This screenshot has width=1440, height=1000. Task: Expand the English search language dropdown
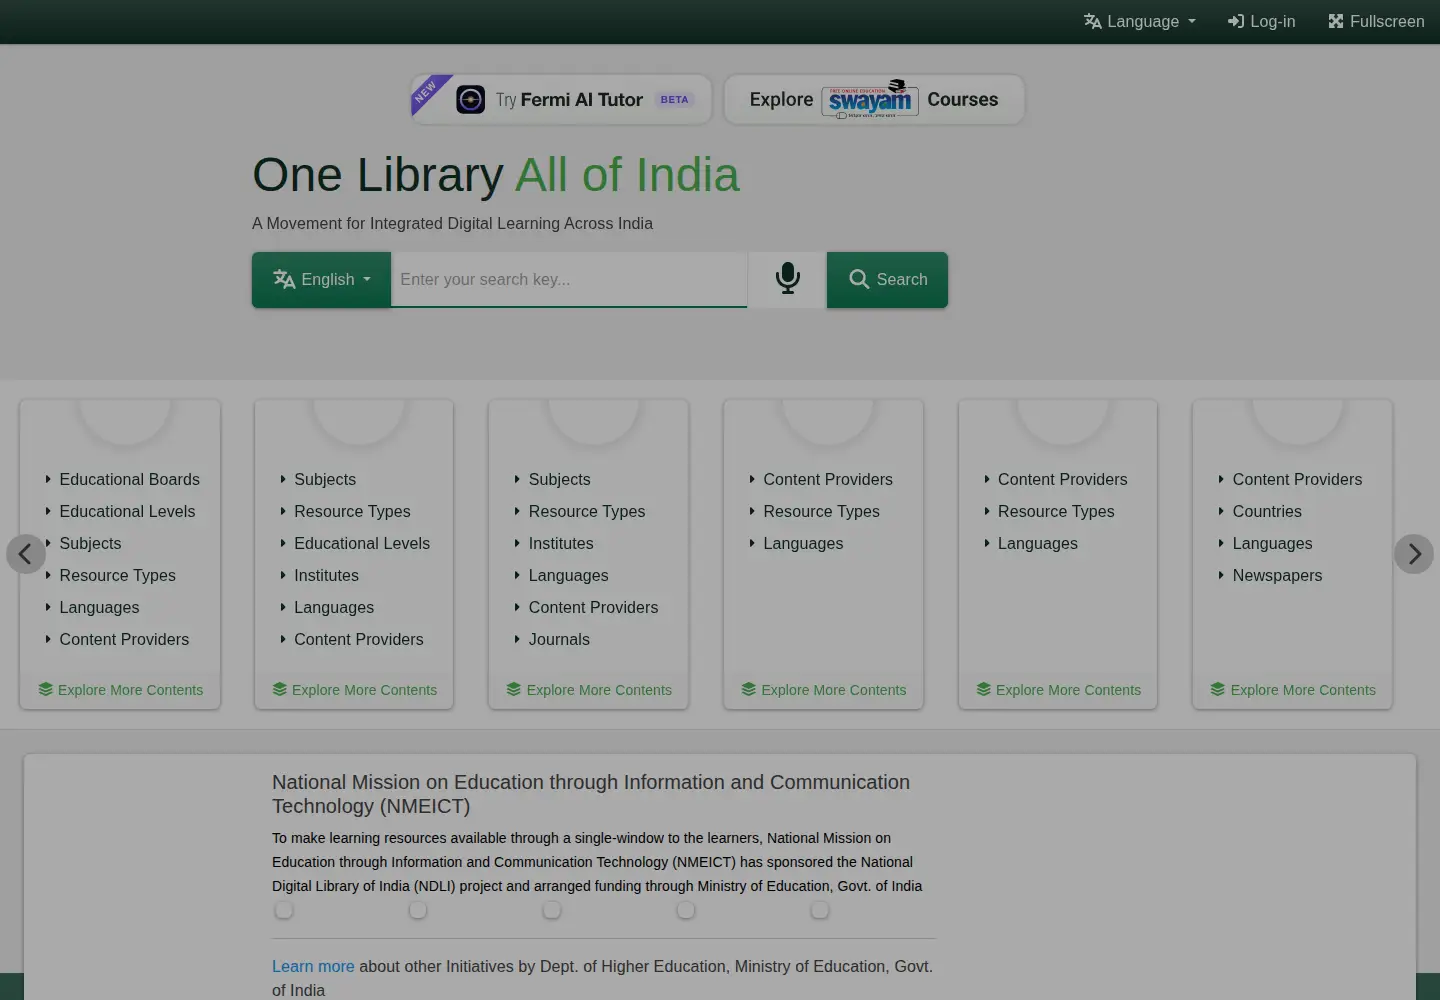[321, 280]
